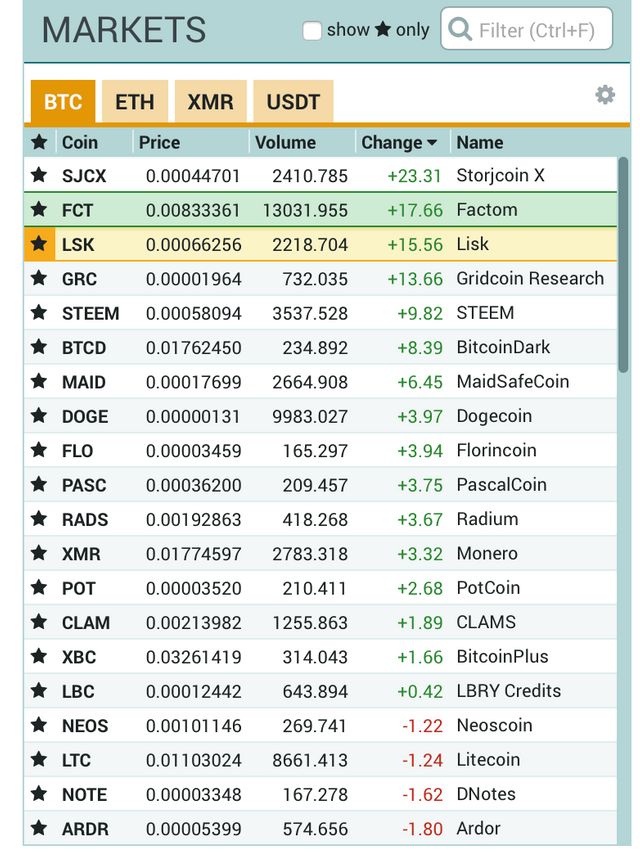Sort by the Change column dropdown arrow
This screenshot has width=640, height=856.
tap(431, 143)
